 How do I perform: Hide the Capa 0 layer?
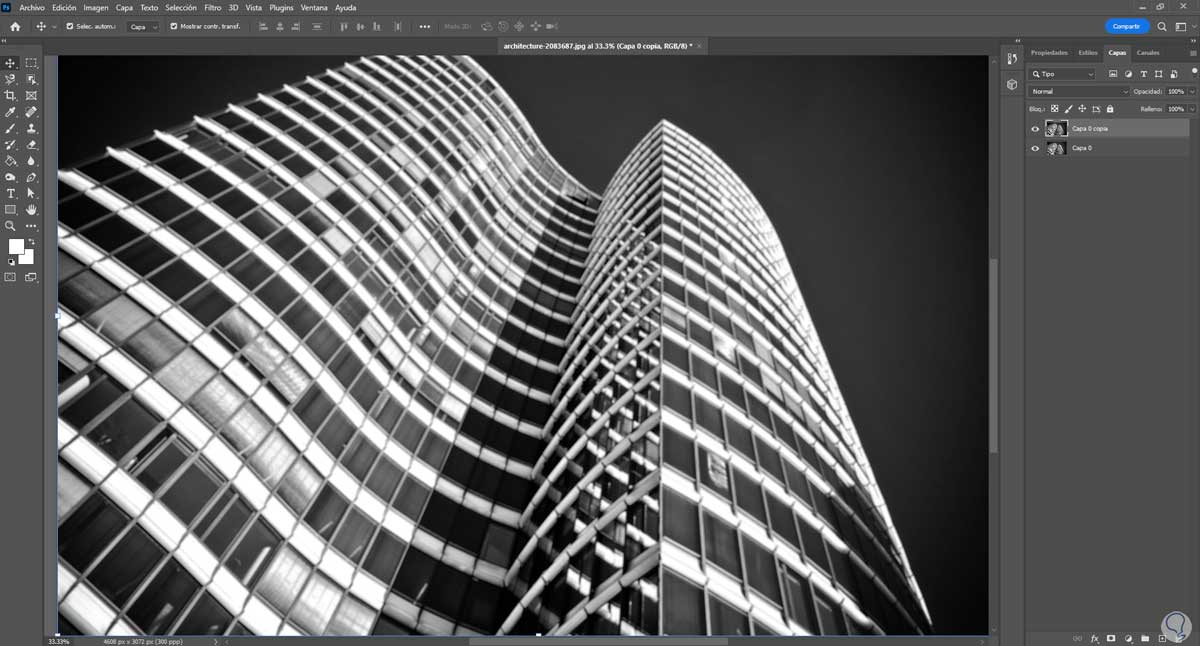pos(1035,148)
